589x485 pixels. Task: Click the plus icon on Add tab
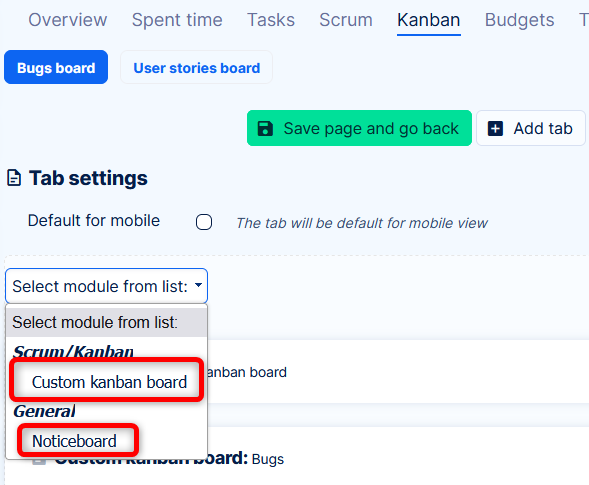tap(495, 128)
